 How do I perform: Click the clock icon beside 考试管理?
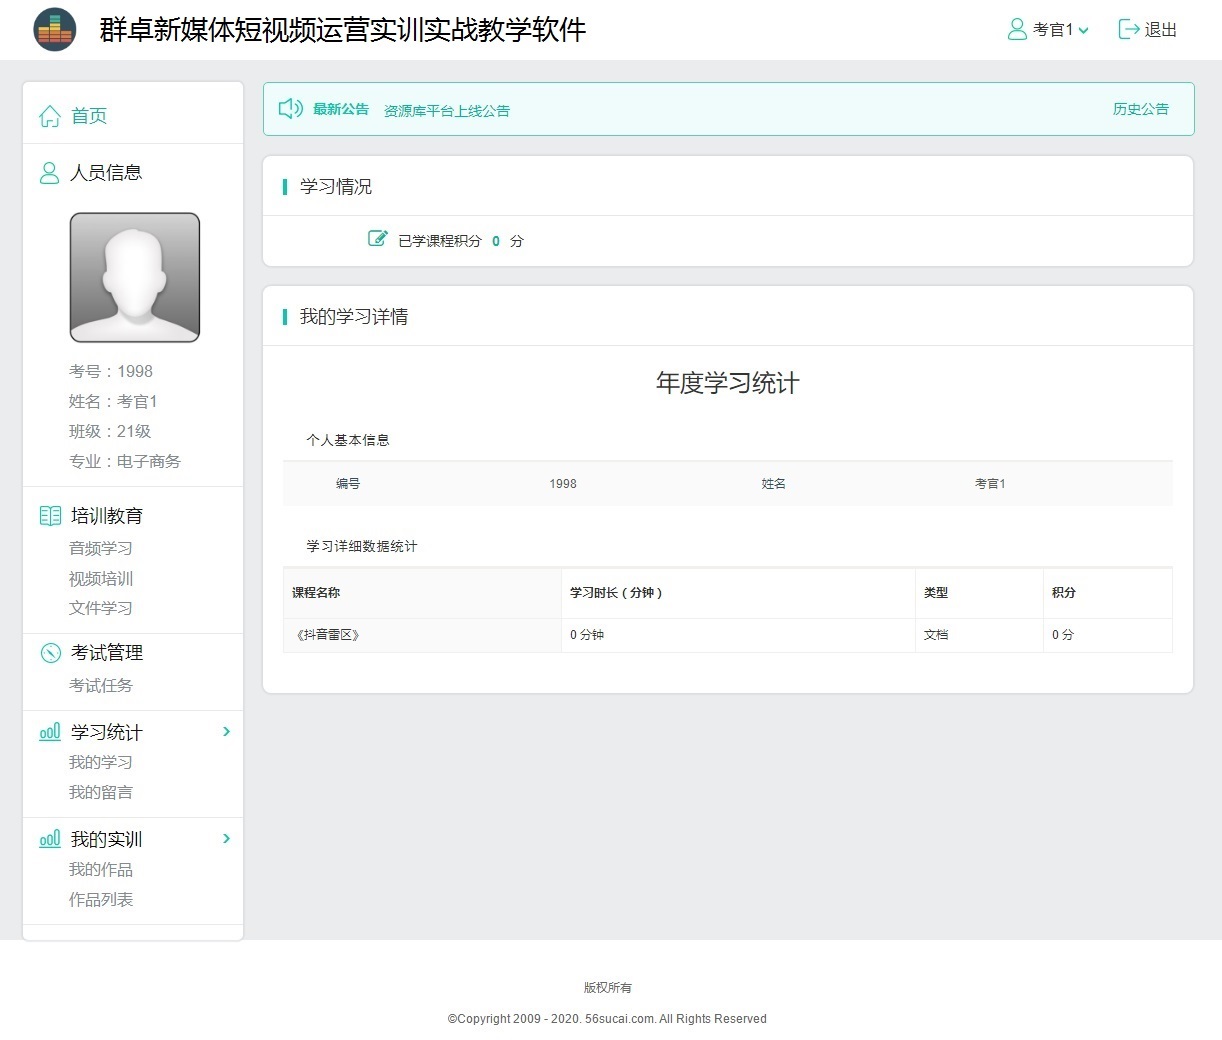[x=50, y=653]
